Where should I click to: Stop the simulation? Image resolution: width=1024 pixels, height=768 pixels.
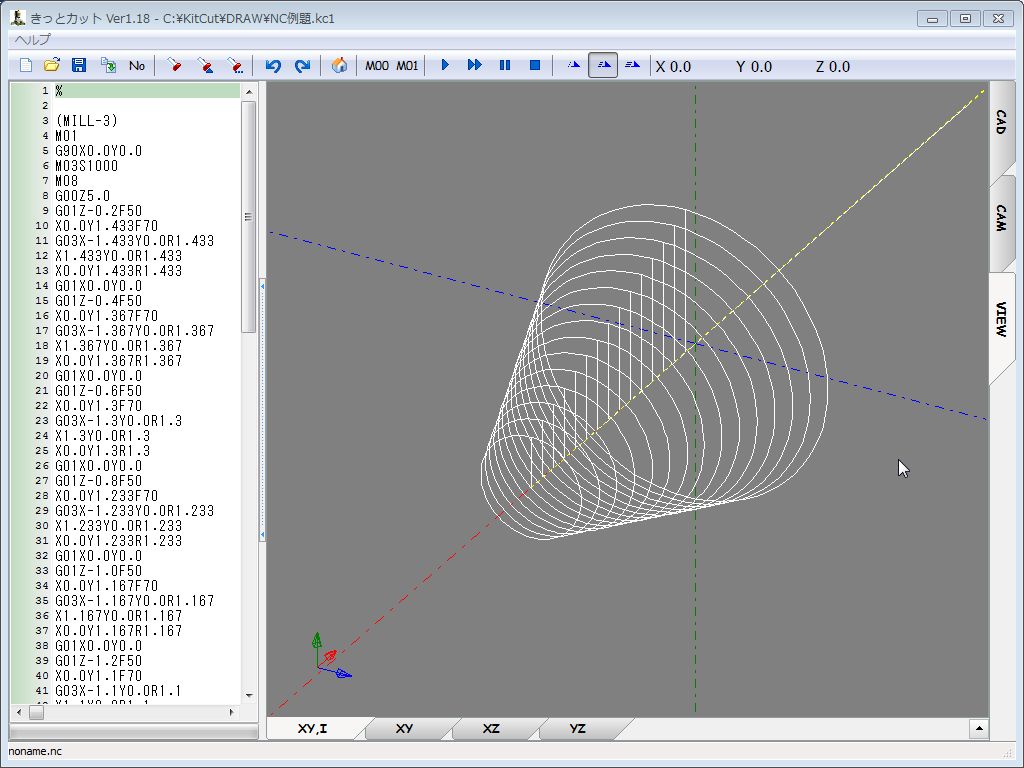(x=535, y=65)
